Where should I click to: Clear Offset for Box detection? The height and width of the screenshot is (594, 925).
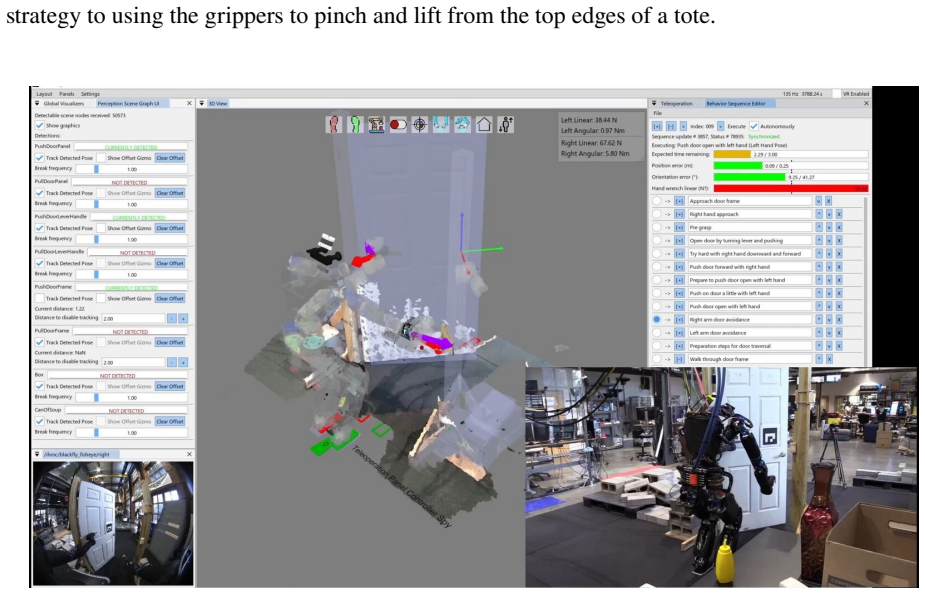[170, 386]
